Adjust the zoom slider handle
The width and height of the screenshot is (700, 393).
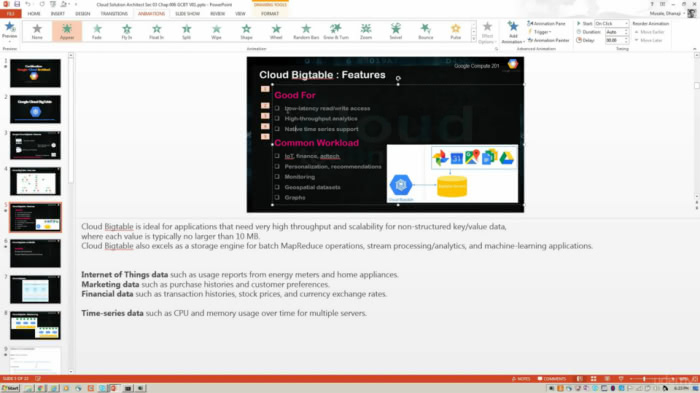[644, 379]
